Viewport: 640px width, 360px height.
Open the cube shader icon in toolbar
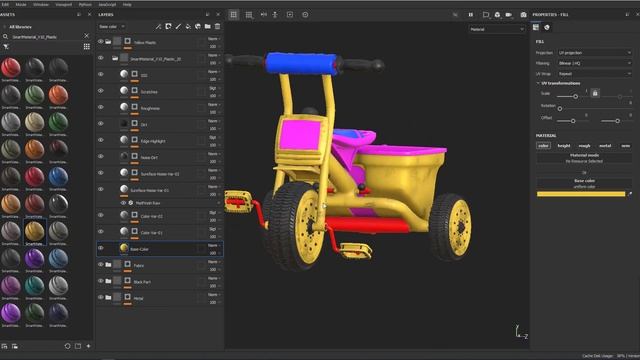click(497, 15)
